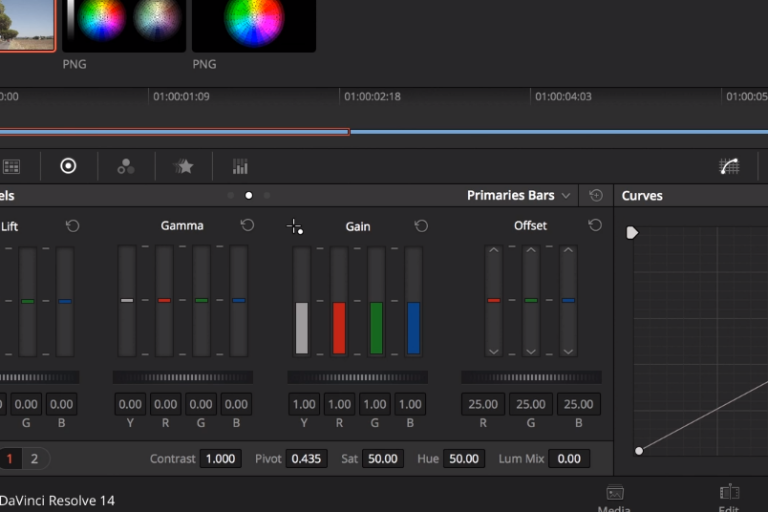Select the white point picker crosshair
Screen dimensions: 768x512
point(295,227)
